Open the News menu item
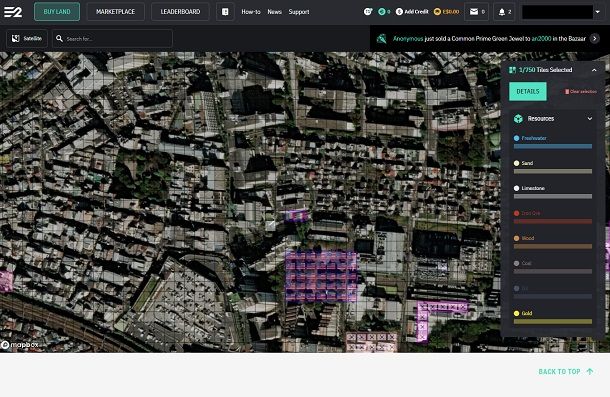Image resolution: width=610 pixels, height=397 pixels. tap(274, 12)
